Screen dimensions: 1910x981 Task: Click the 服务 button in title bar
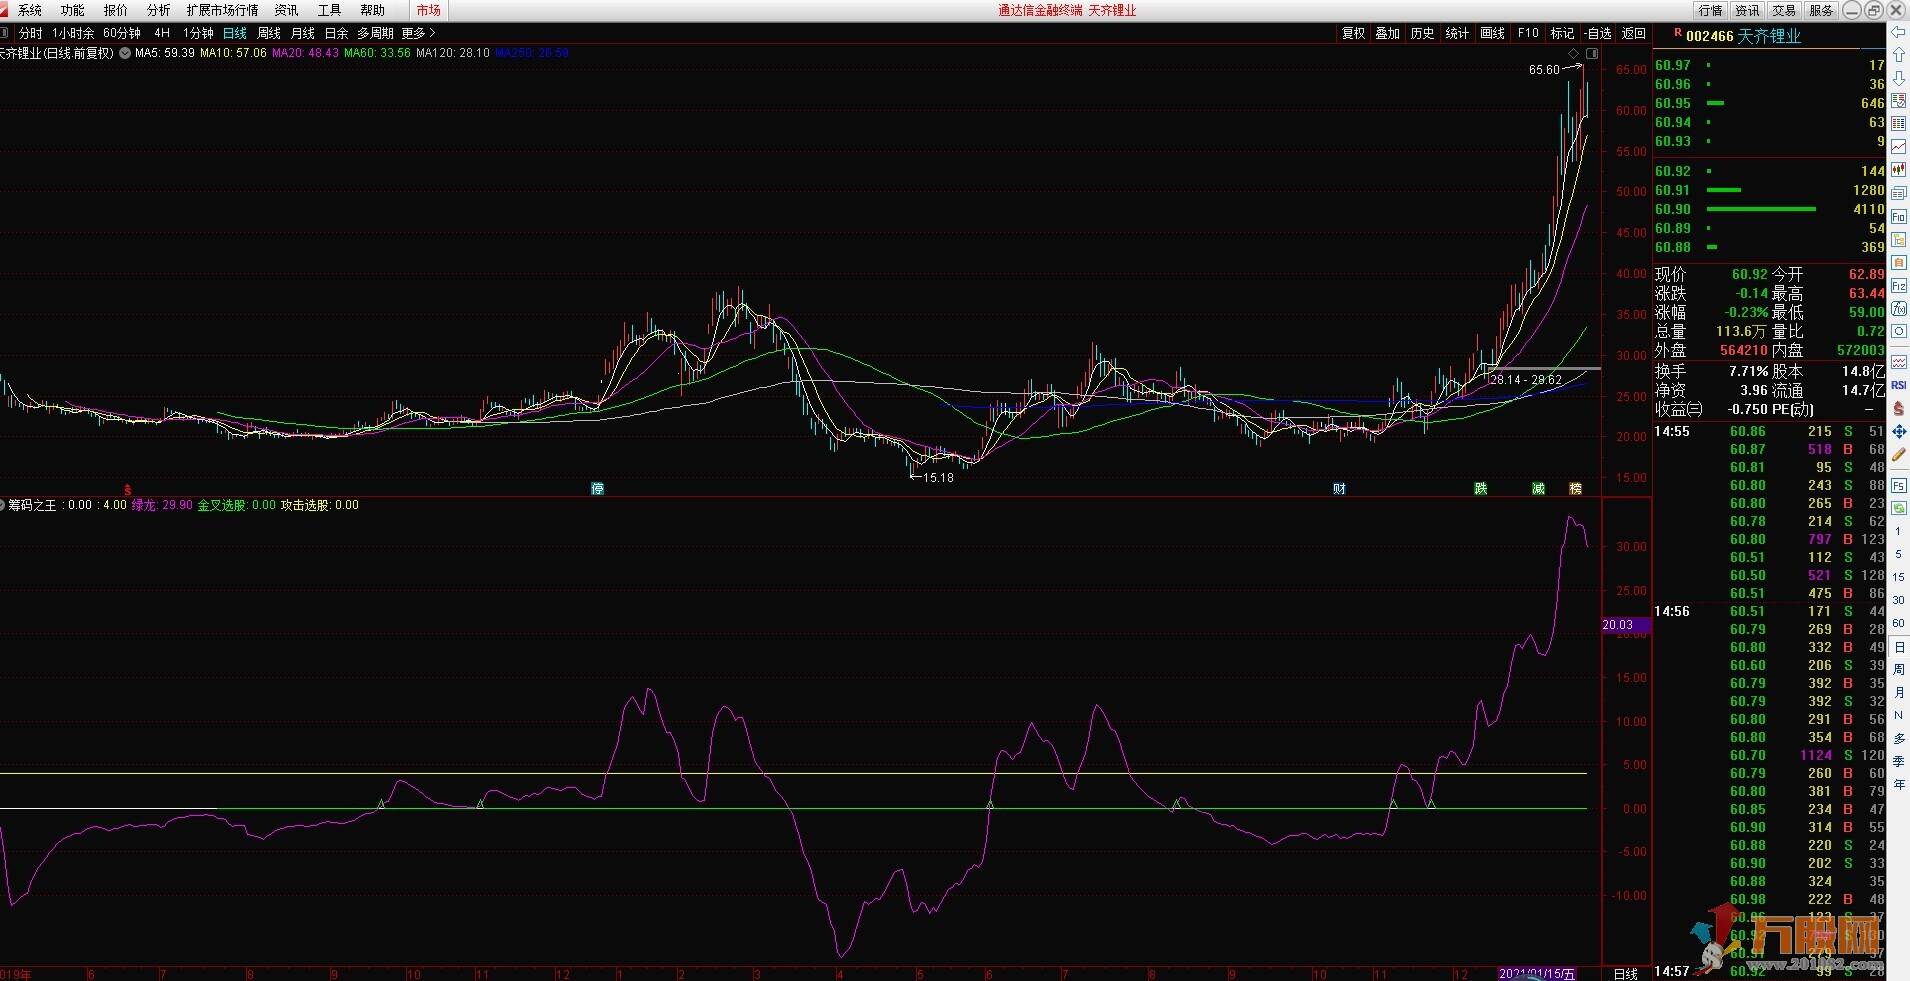click(1821, 10)
